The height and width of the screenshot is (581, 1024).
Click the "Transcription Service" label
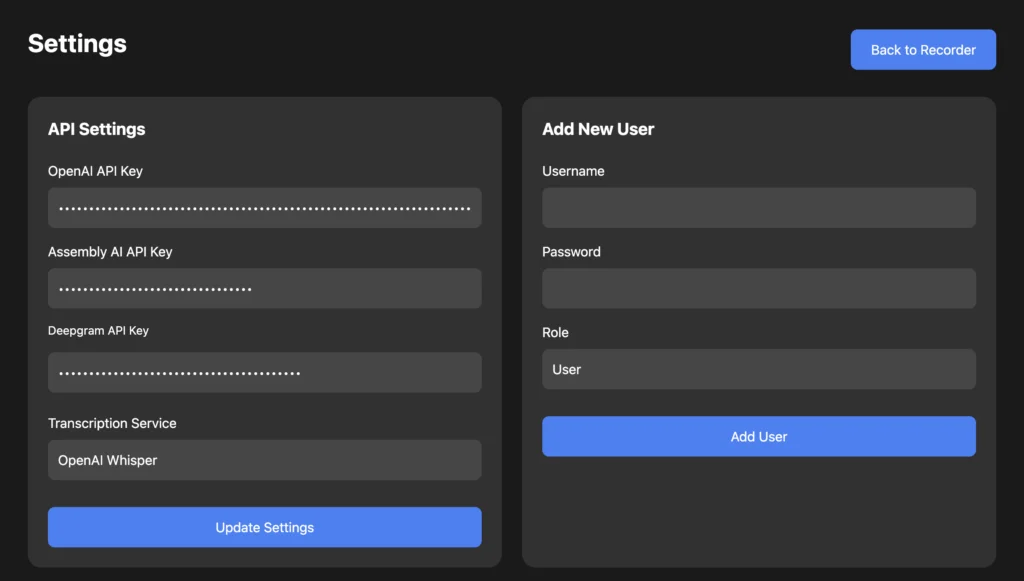(x=112, y=423)
